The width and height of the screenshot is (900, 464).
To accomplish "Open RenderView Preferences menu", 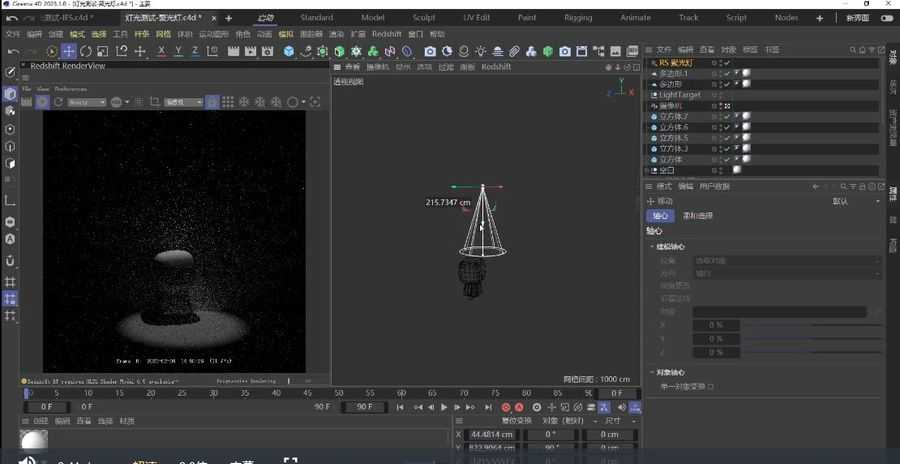I will coord(71,89).
